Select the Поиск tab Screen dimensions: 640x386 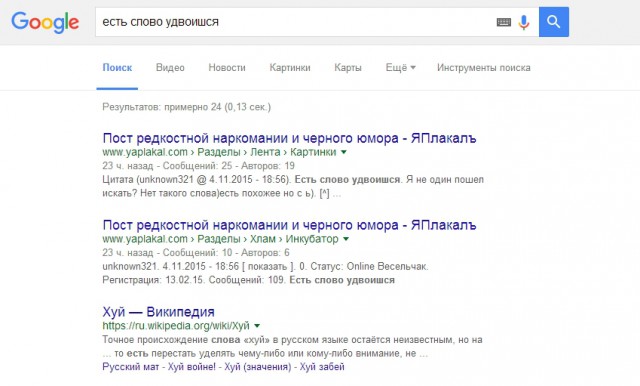click(117, 68)
